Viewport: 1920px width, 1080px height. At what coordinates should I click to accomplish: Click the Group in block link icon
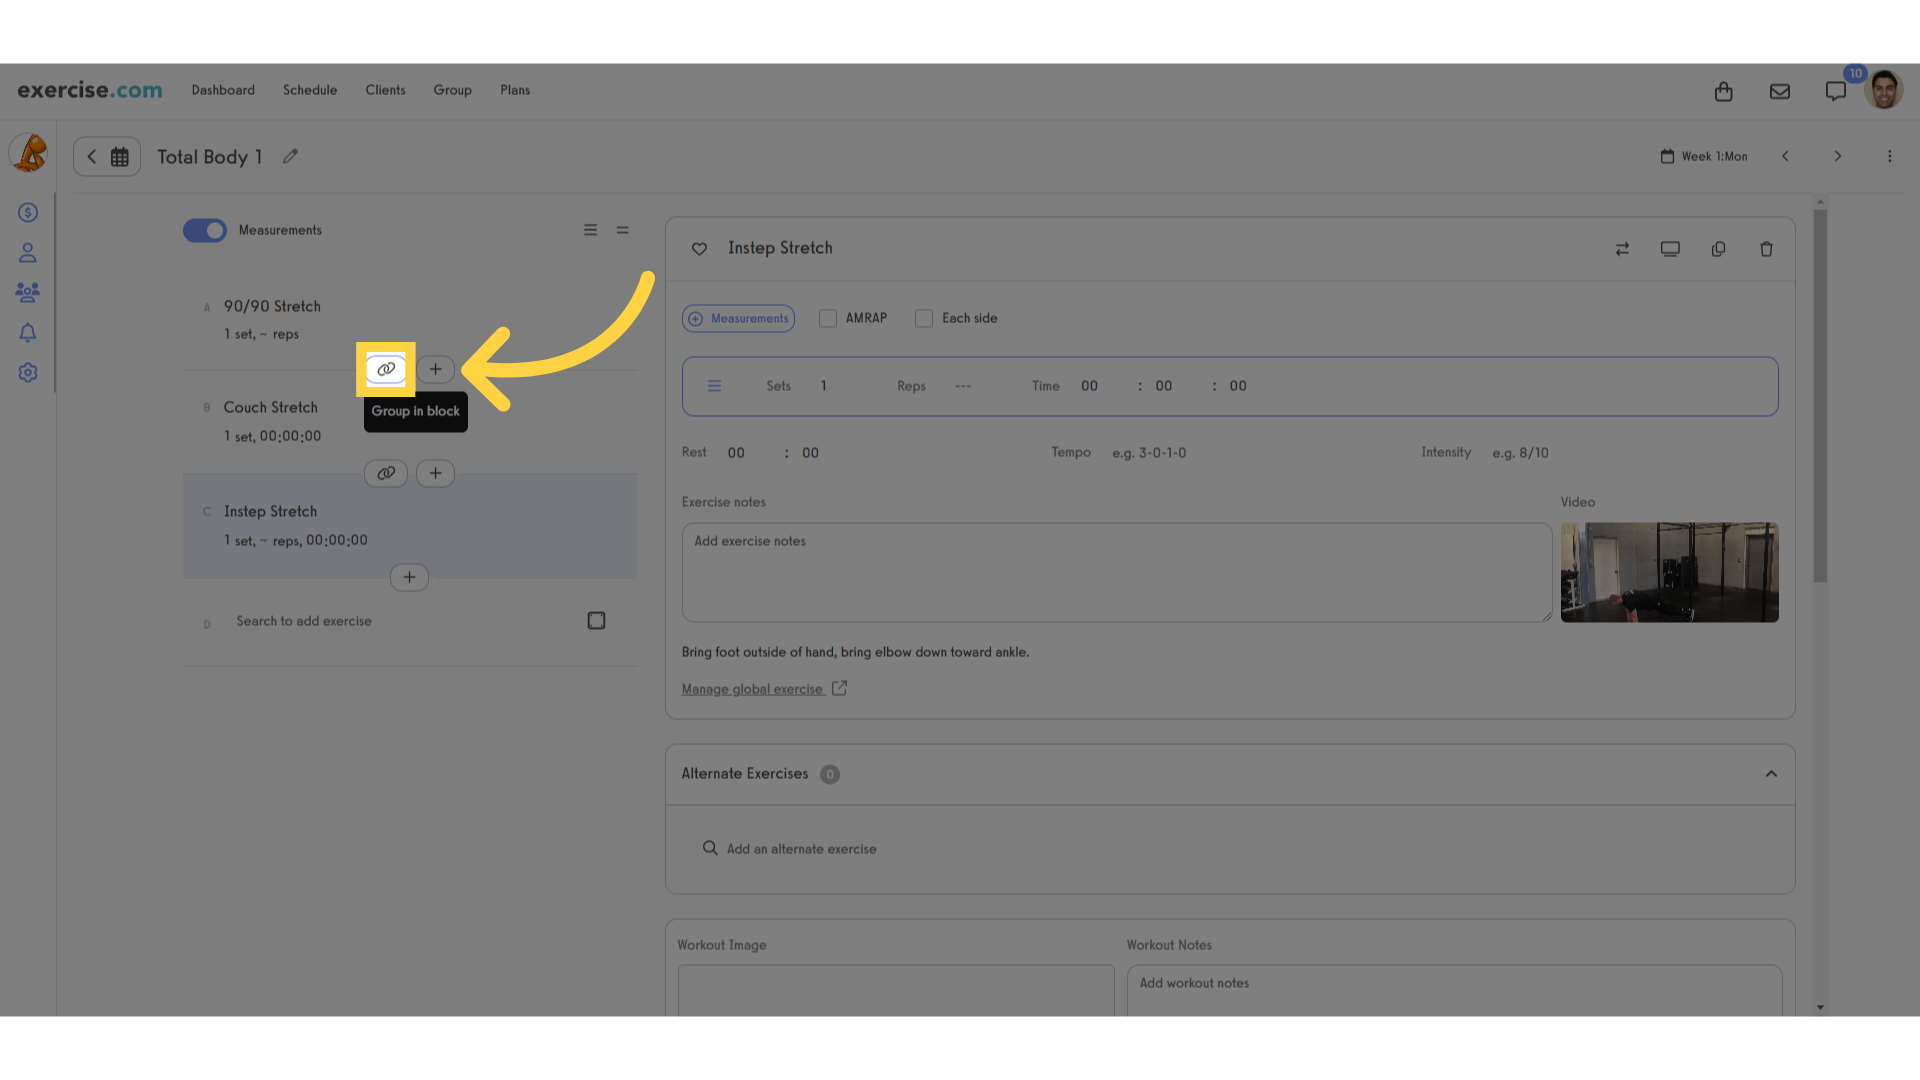(x=386, y=369)
